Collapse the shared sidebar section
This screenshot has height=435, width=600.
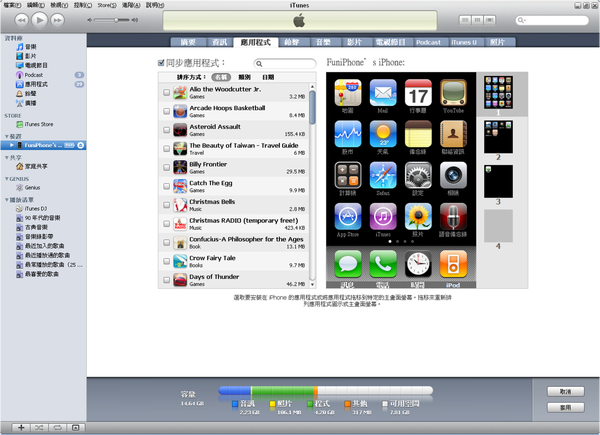click(x=7, y=157)
